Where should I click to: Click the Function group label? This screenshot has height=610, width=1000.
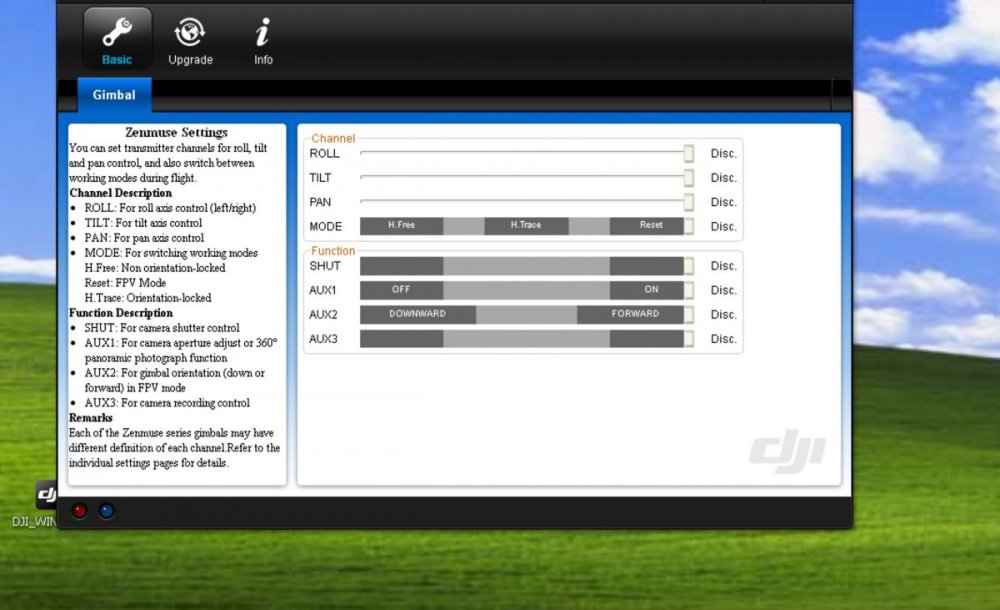pos(333,251)
